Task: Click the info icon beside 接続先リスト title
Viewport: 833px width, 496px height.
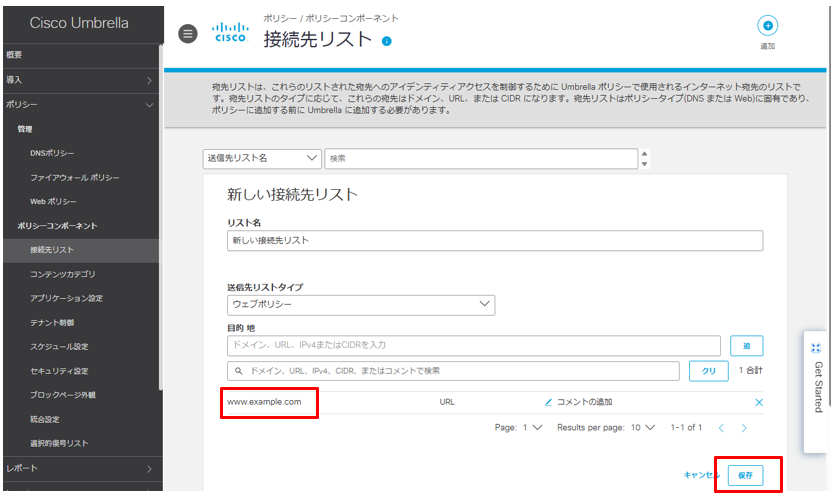Action: [387, 41]
